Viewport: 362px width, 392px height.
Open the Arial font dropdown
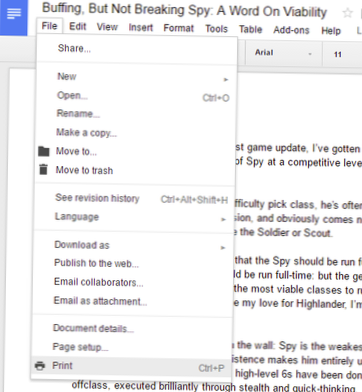[x=283, y=53]
